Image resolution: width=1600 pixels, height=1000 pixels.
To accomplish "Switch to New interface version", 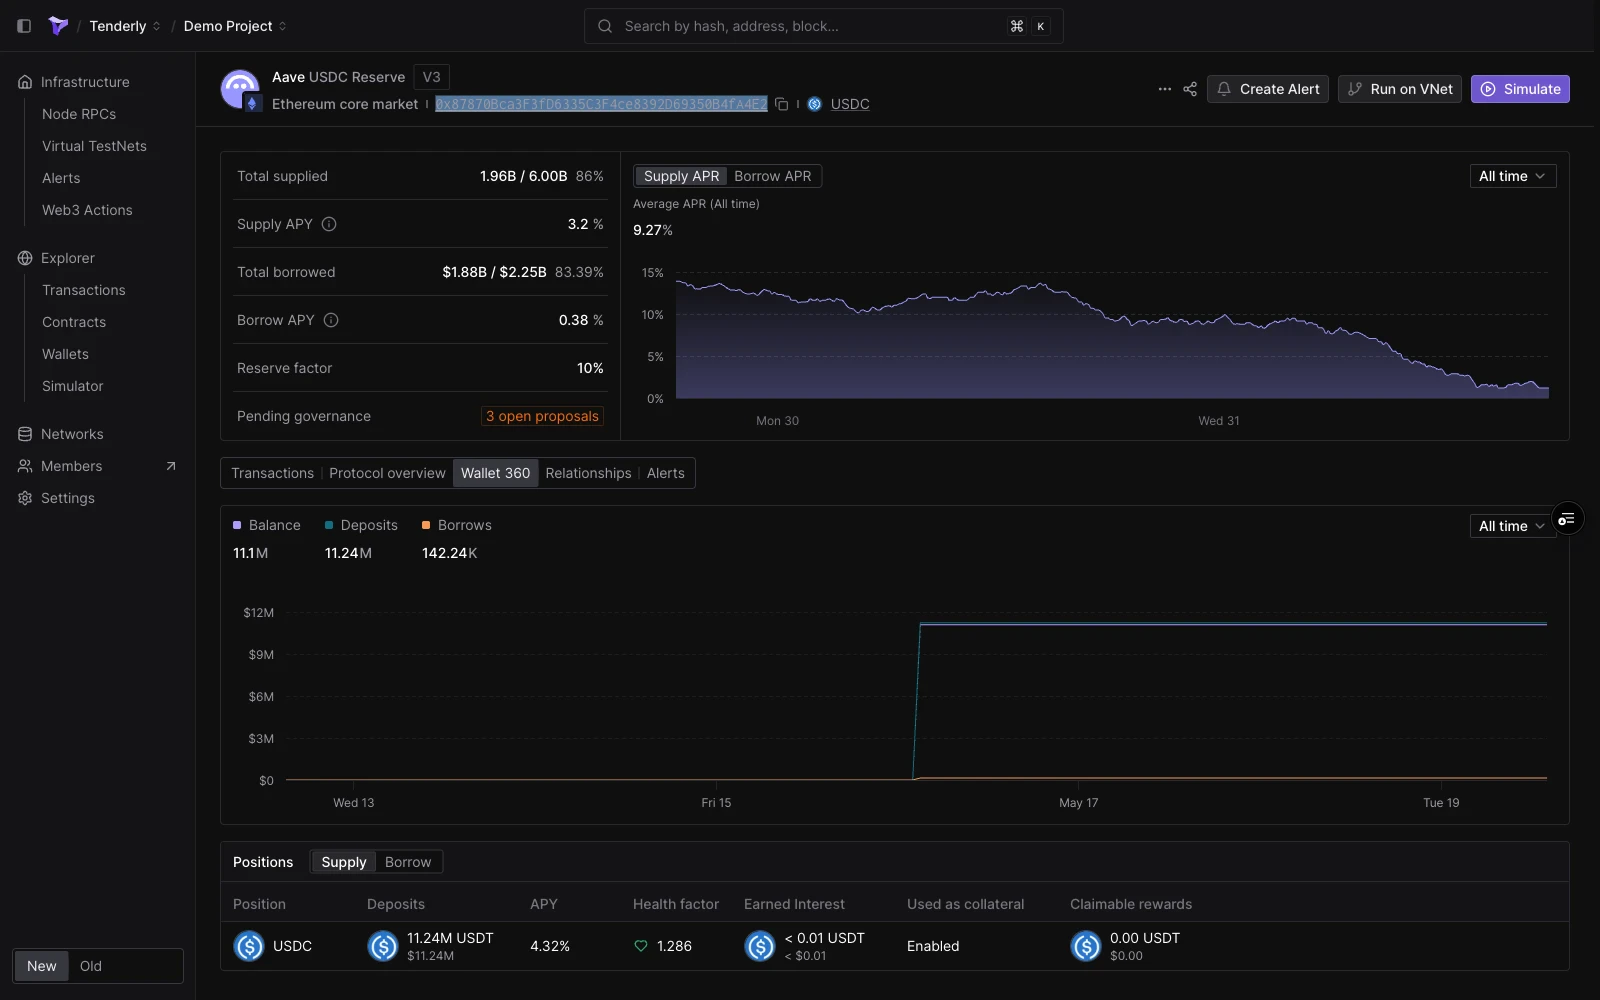I will [42, 966].
